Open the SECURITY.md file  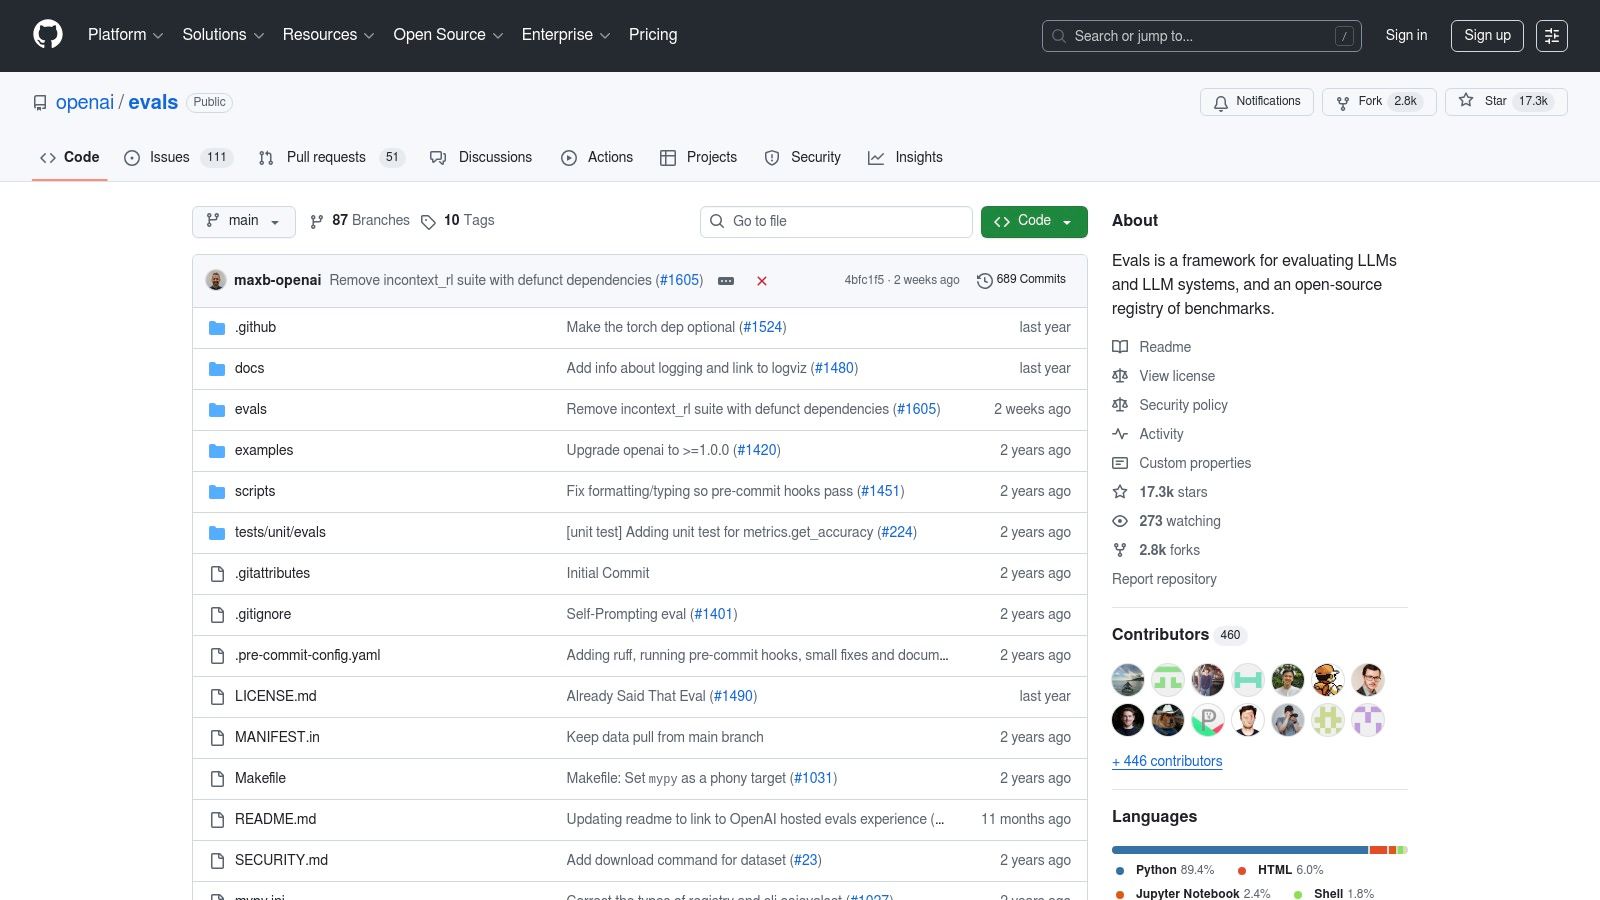tap(281, 860)
